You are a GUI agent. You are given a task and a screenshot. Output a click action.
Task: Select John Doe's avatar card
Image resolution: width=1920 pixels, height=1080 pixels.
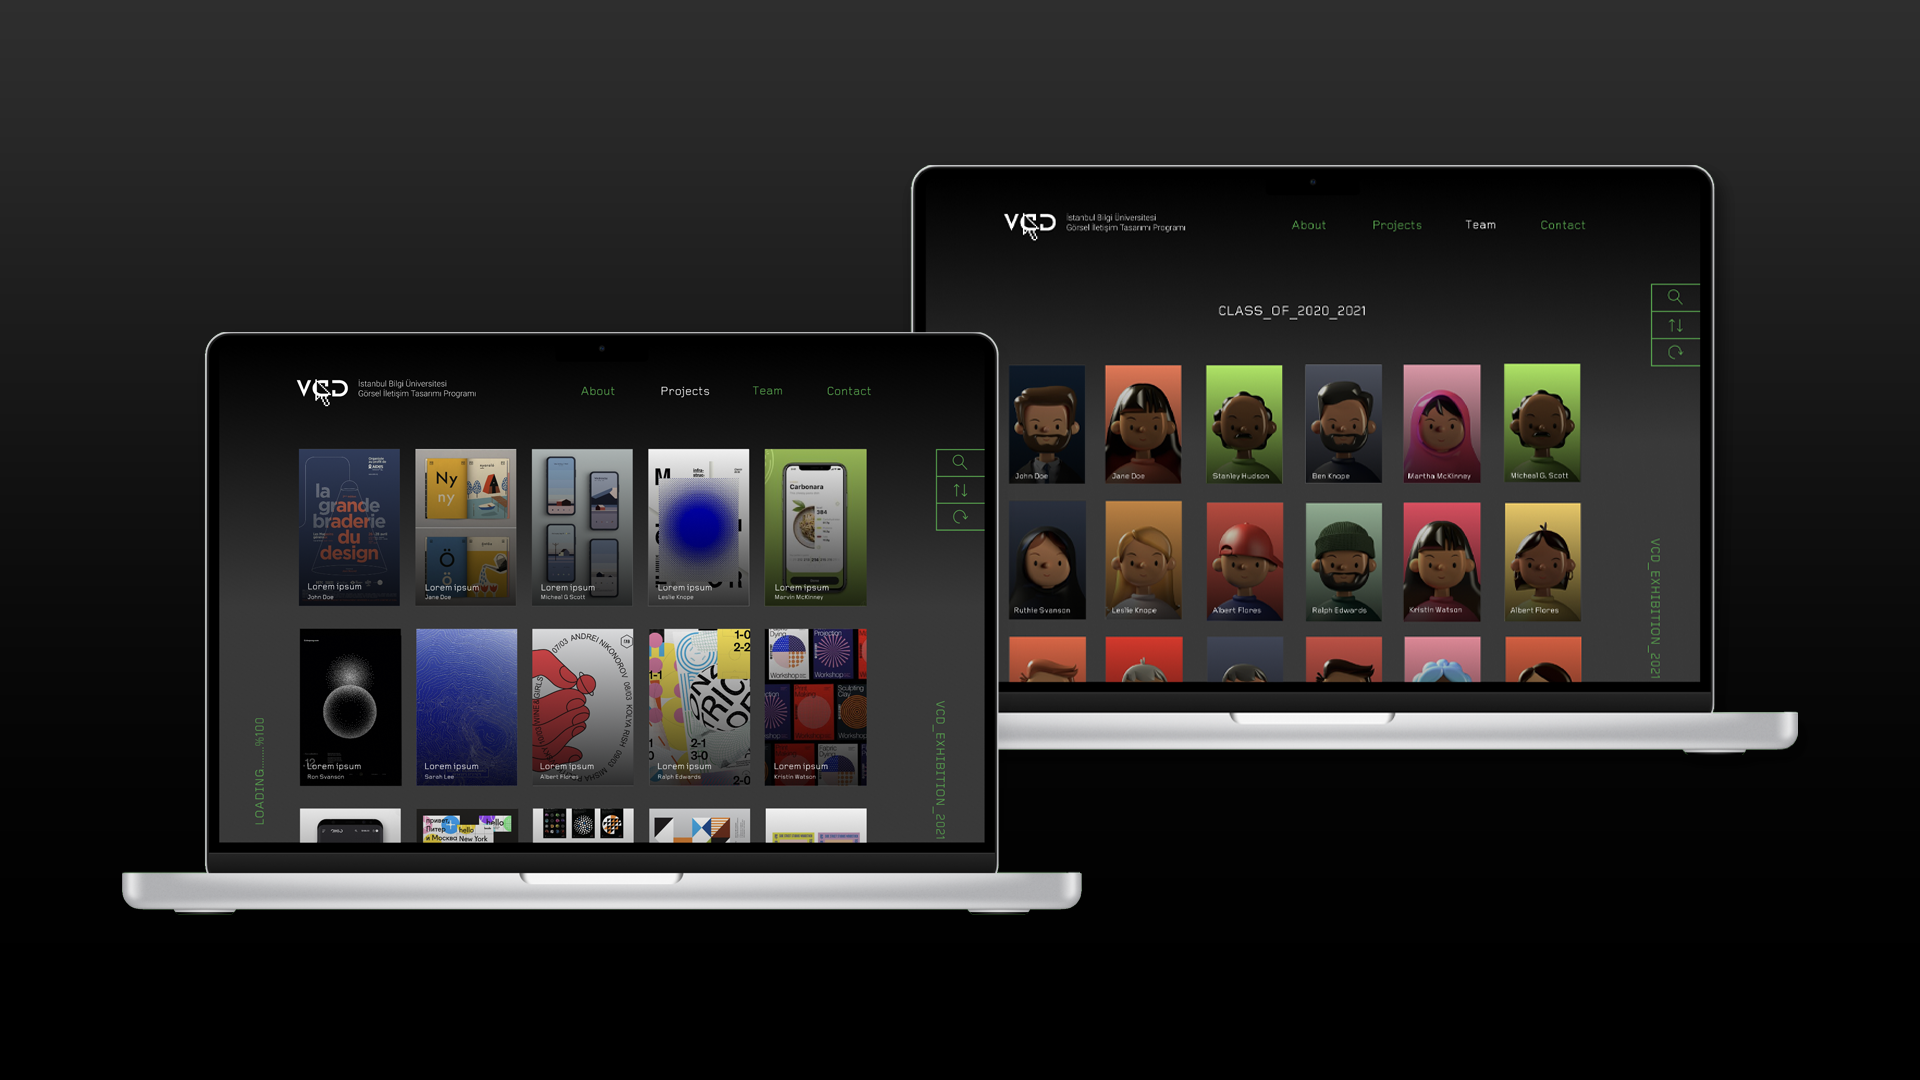(1046, 424)
